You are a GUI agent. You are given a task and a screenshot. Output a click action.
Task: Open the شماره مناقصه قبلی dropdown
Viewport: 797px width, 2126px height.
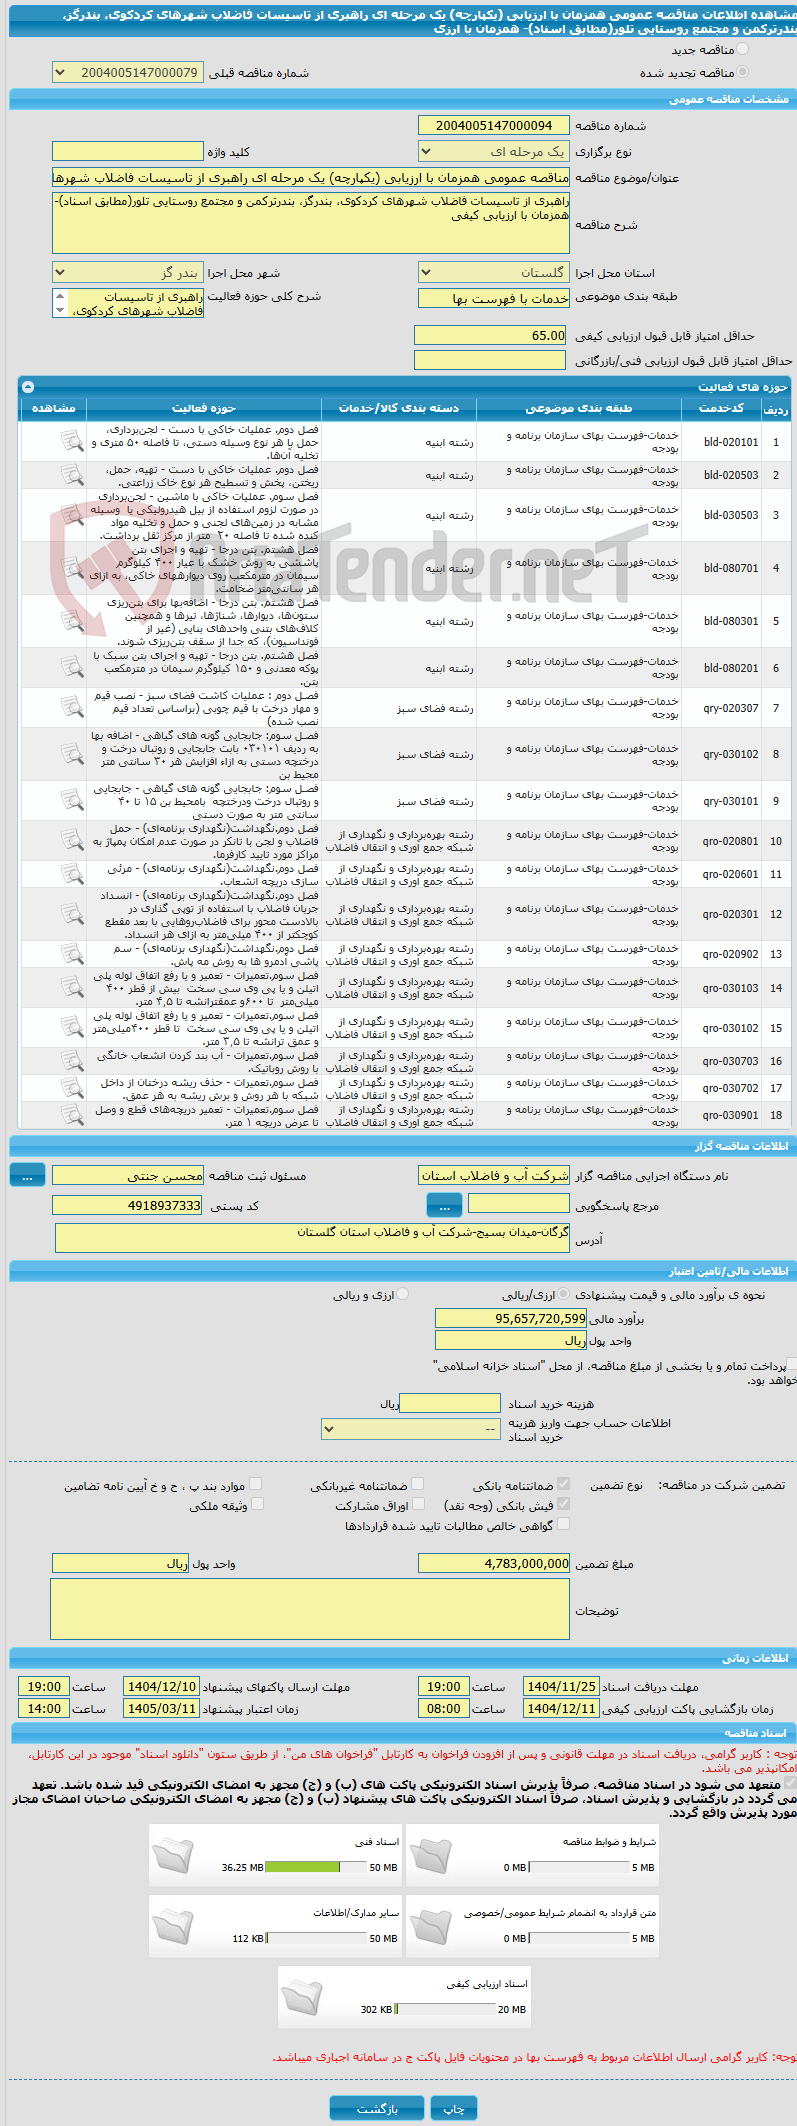(x=128, y=72)
